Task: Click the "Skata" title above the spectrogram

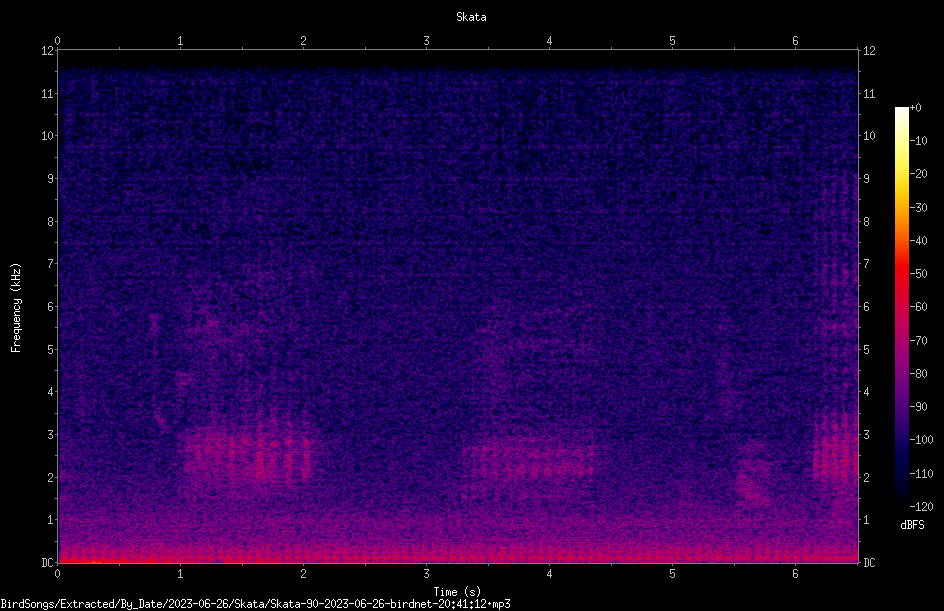Action: click(x=471, y=17)
